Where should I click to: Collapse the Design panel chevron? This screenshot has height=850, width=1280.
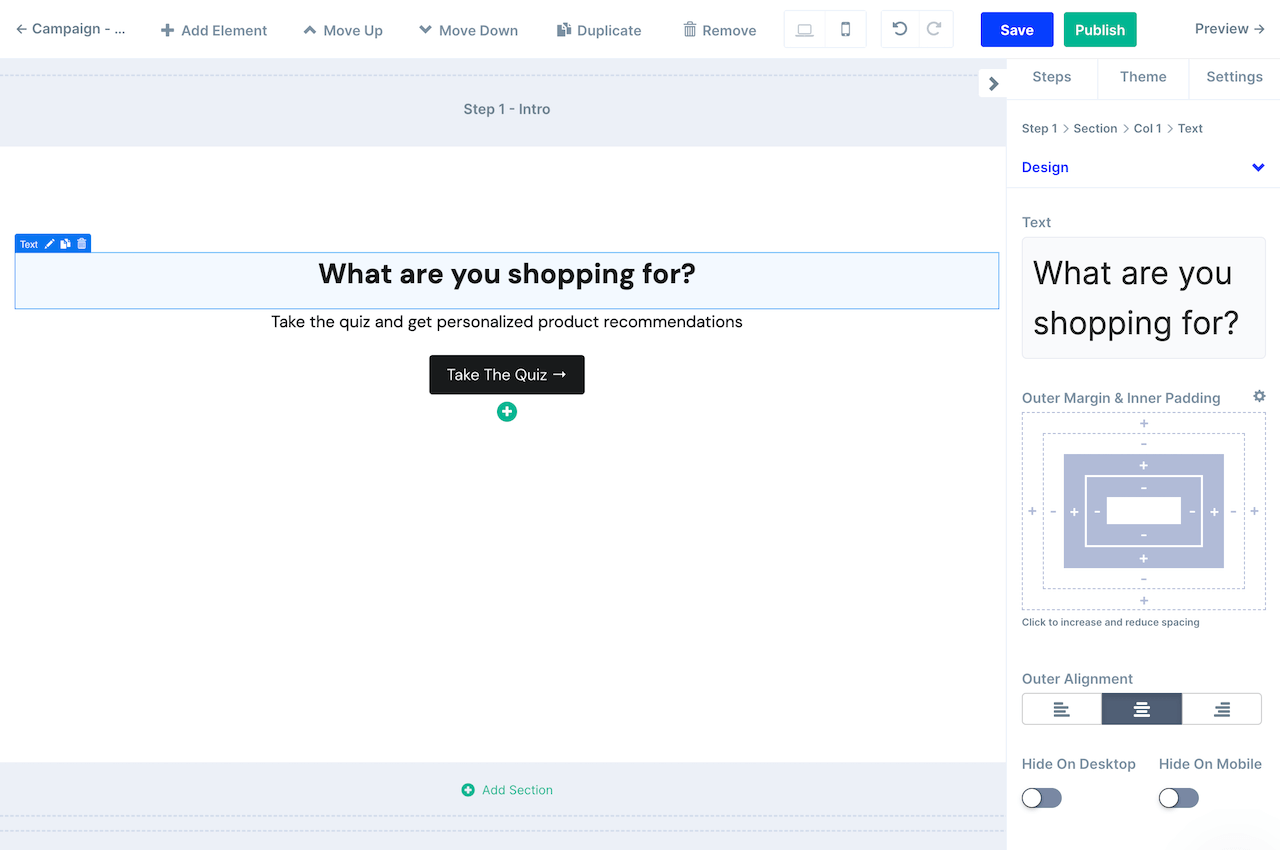tap(1258, 167)
